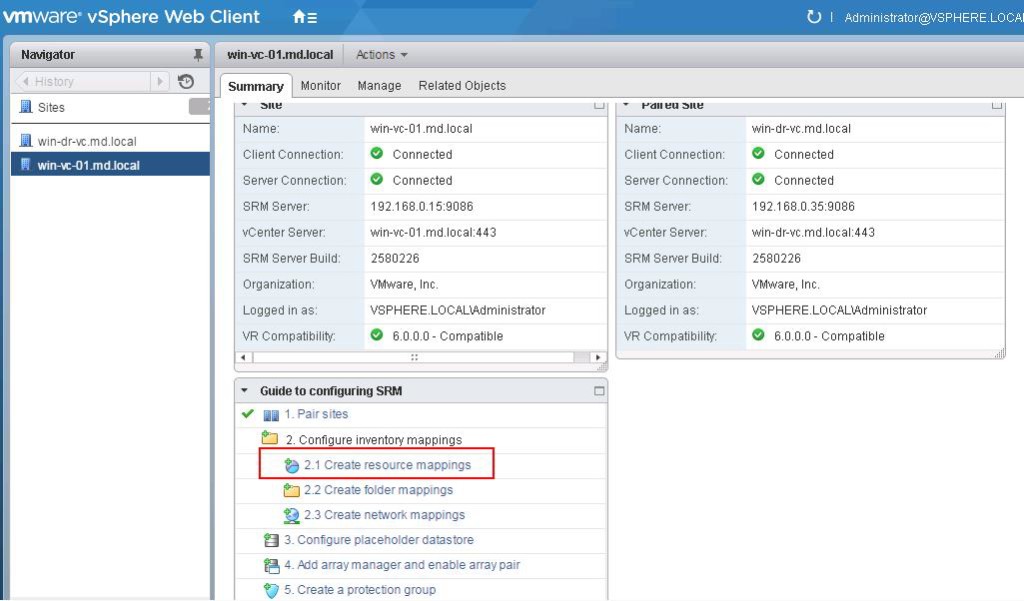The image size is (1024, 601).
Task: Switch to the Manage tab
Action: pyautogui.click(x=379, y=86)
